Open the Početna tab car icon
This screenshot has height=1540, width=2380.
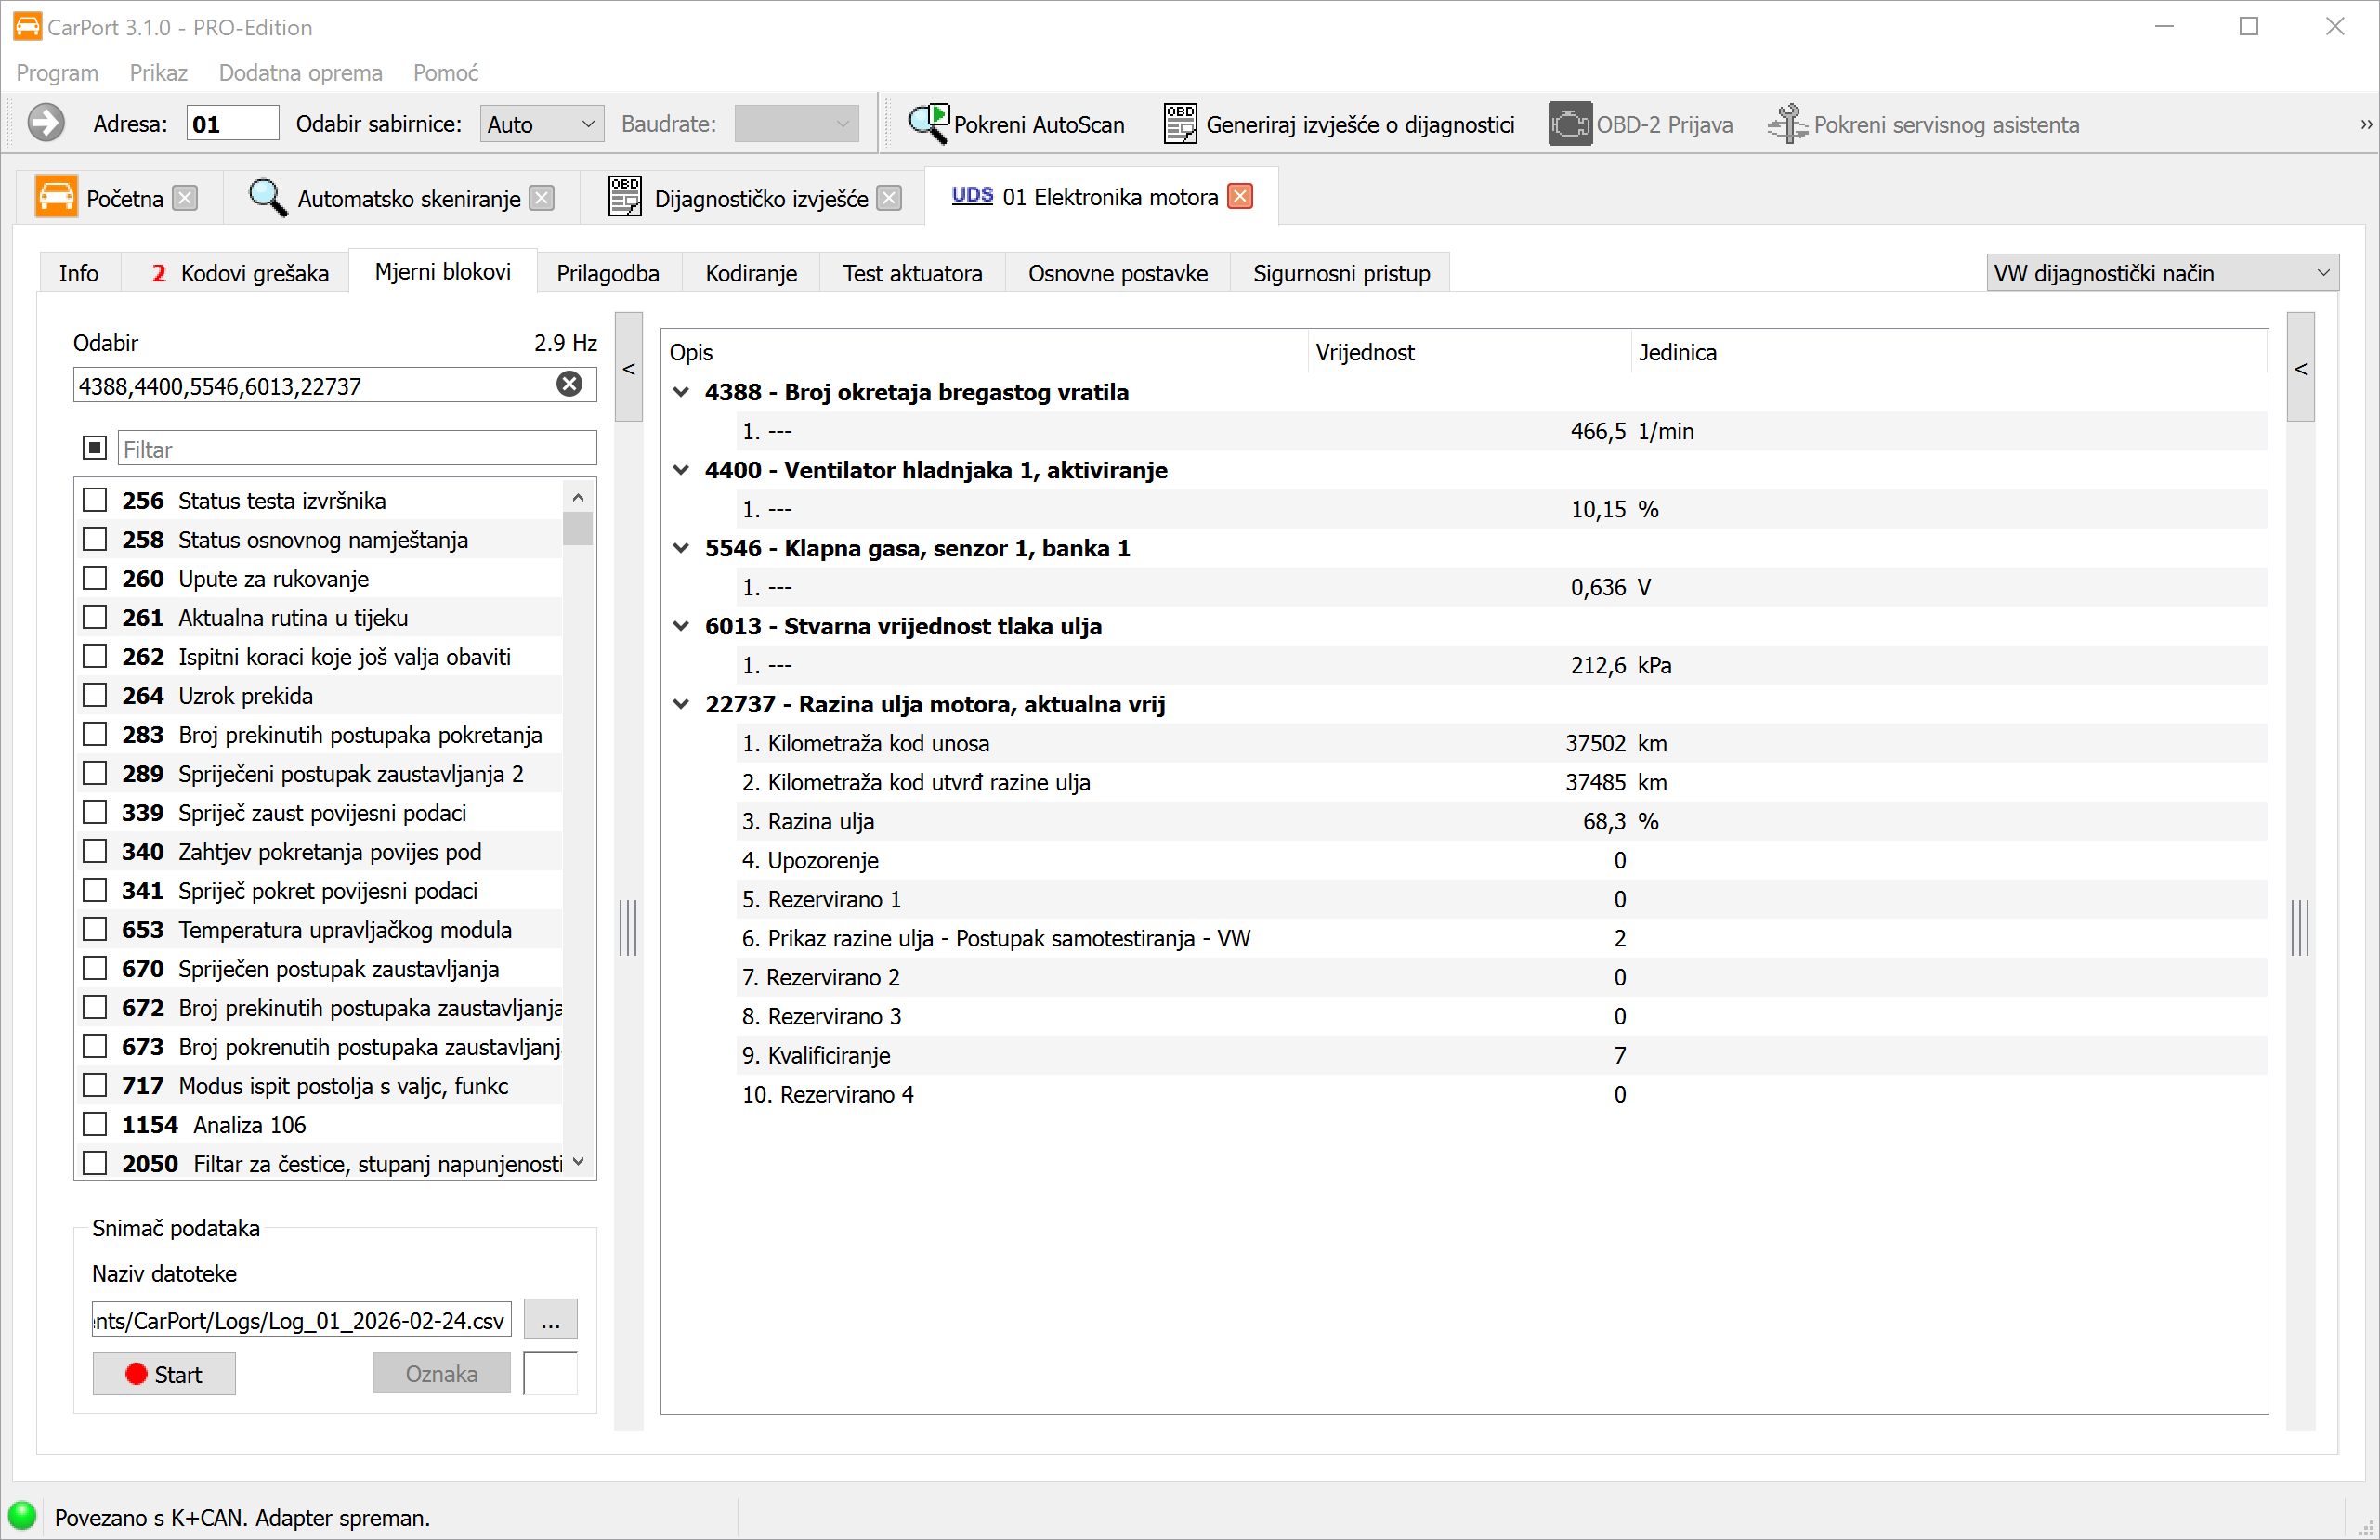tap(56, 197)
